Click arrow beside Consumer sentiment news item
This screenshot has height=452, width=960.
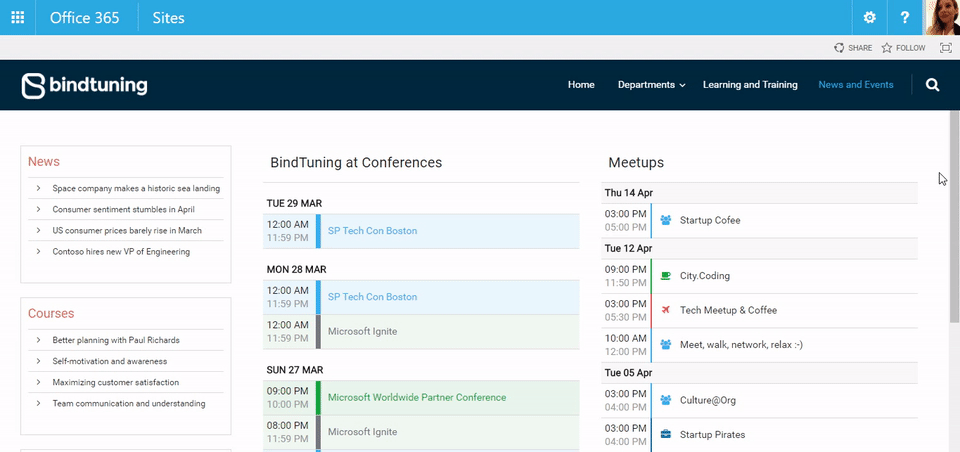tap(38, 209)
